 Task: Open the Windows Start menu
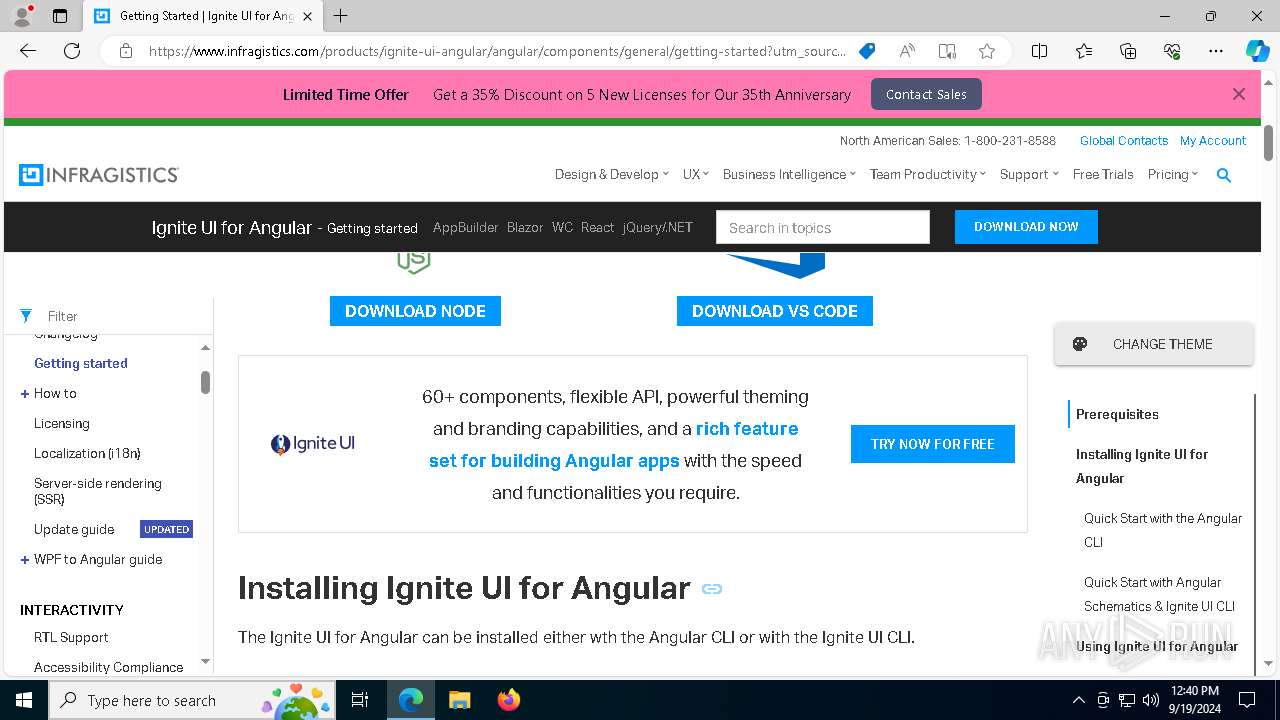pyautogui.click(x=24, y=700)
